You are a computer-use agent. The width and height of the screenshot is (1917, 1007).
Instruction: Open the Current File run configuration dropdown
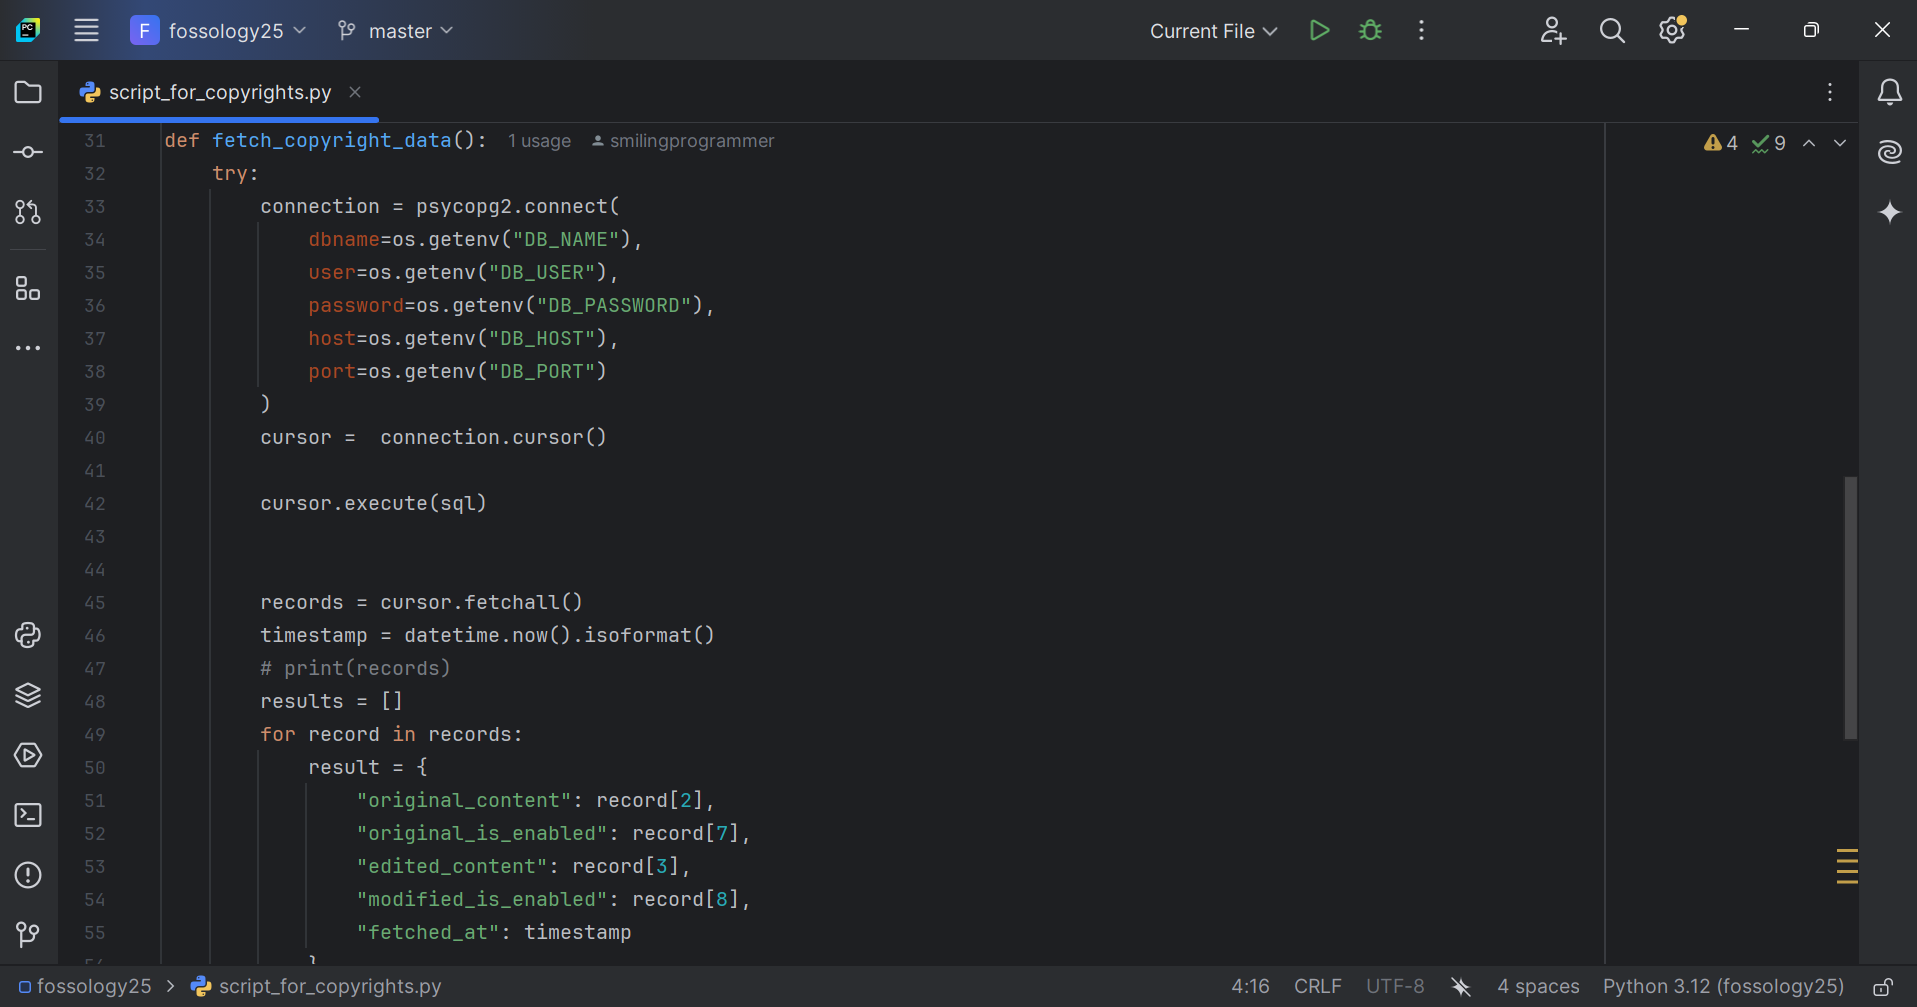[x=1213, y=31]
